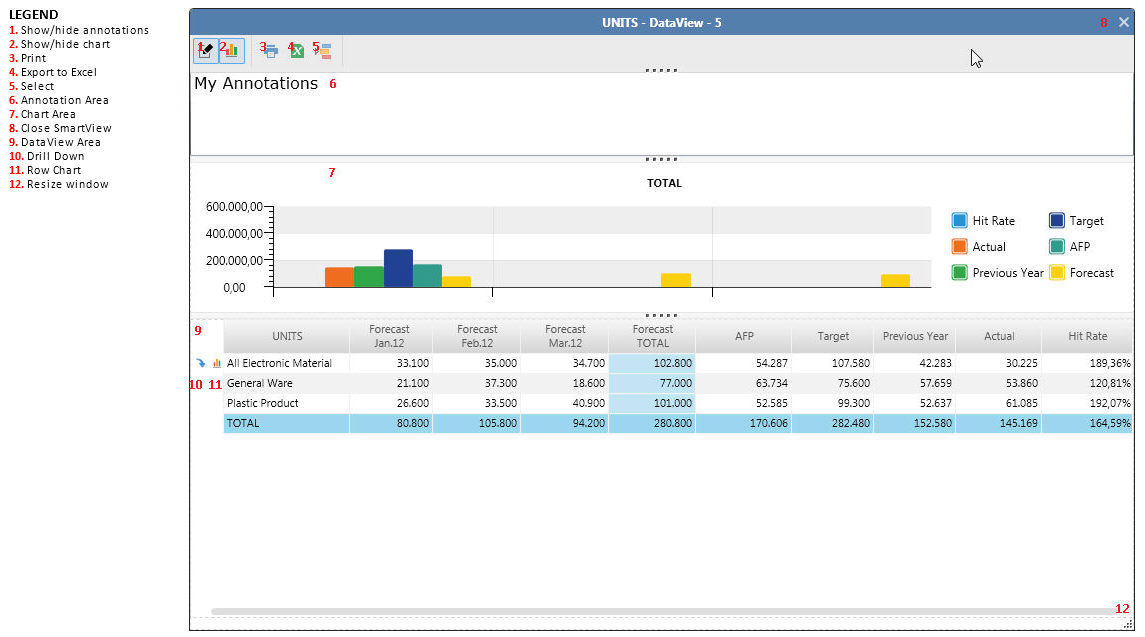Screen dimensions: 1145x637
Task: Click the cell with value 37.300
Action: coord(477,383)
